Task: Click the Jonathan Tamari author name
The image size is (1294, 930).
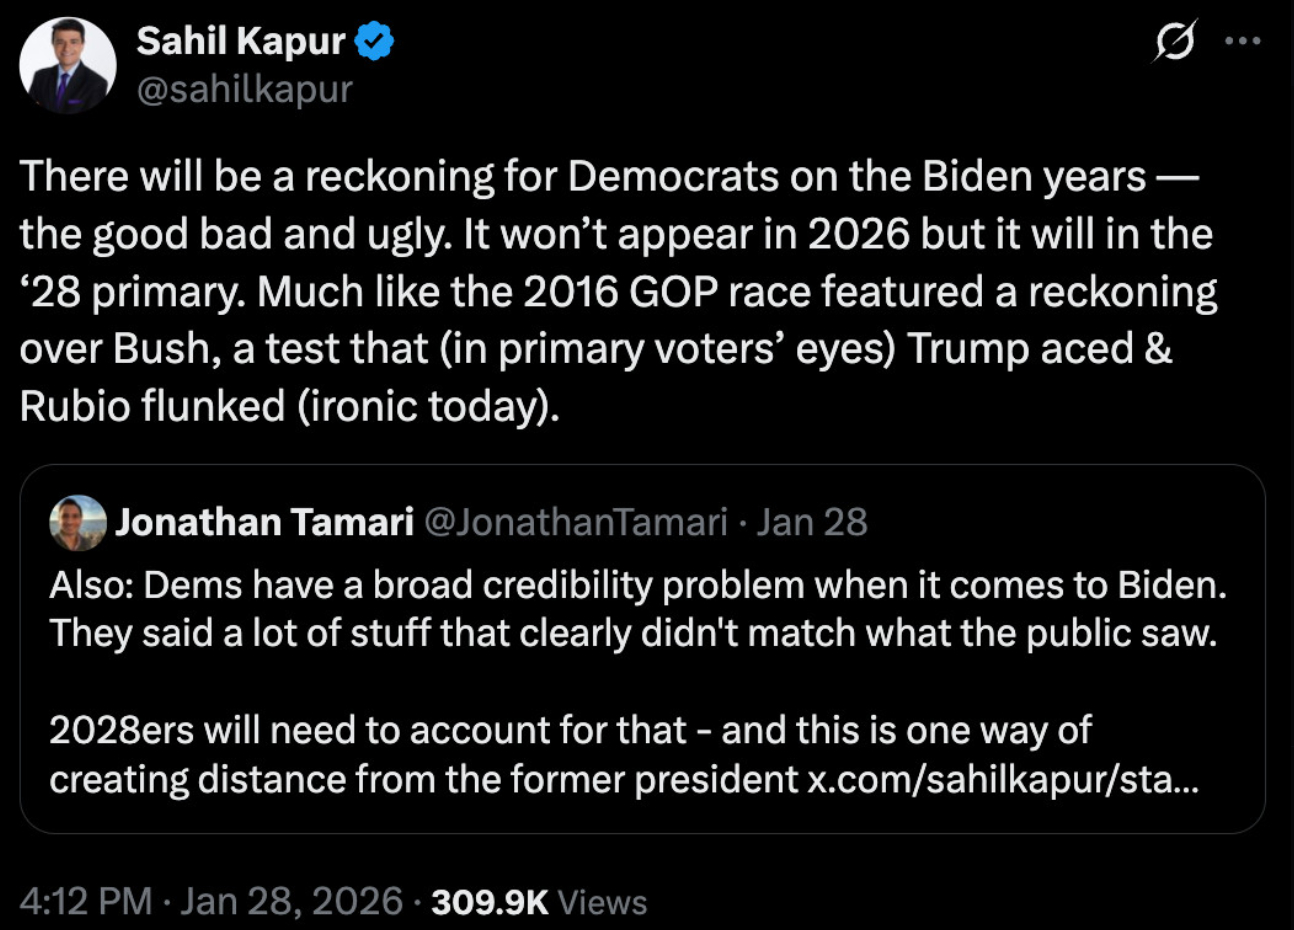Action: pos(264,522)
